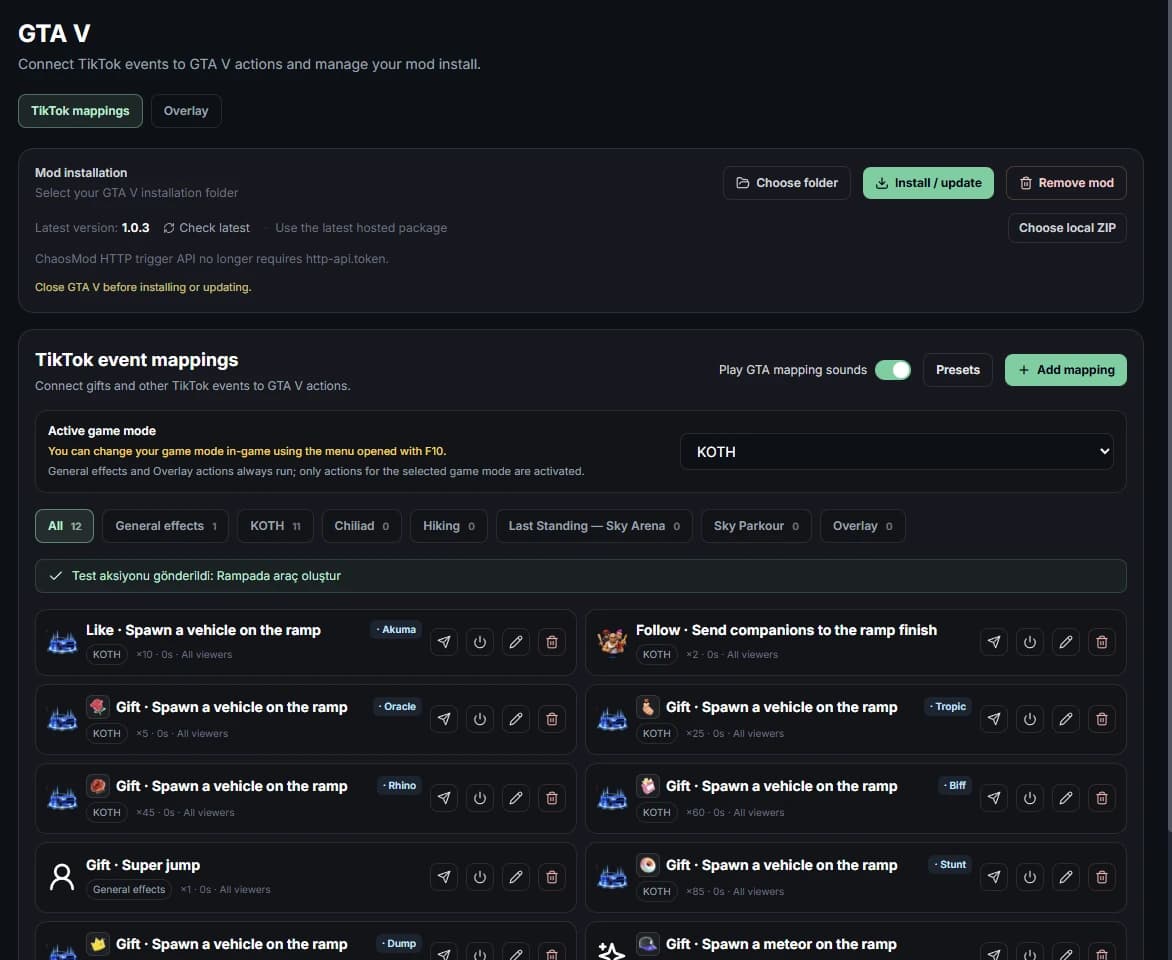Image resolution: width=1172 pixels, height=960 pixels.
Task: Click Choose local ZIP button
Action: click(x=1067, y=228)
